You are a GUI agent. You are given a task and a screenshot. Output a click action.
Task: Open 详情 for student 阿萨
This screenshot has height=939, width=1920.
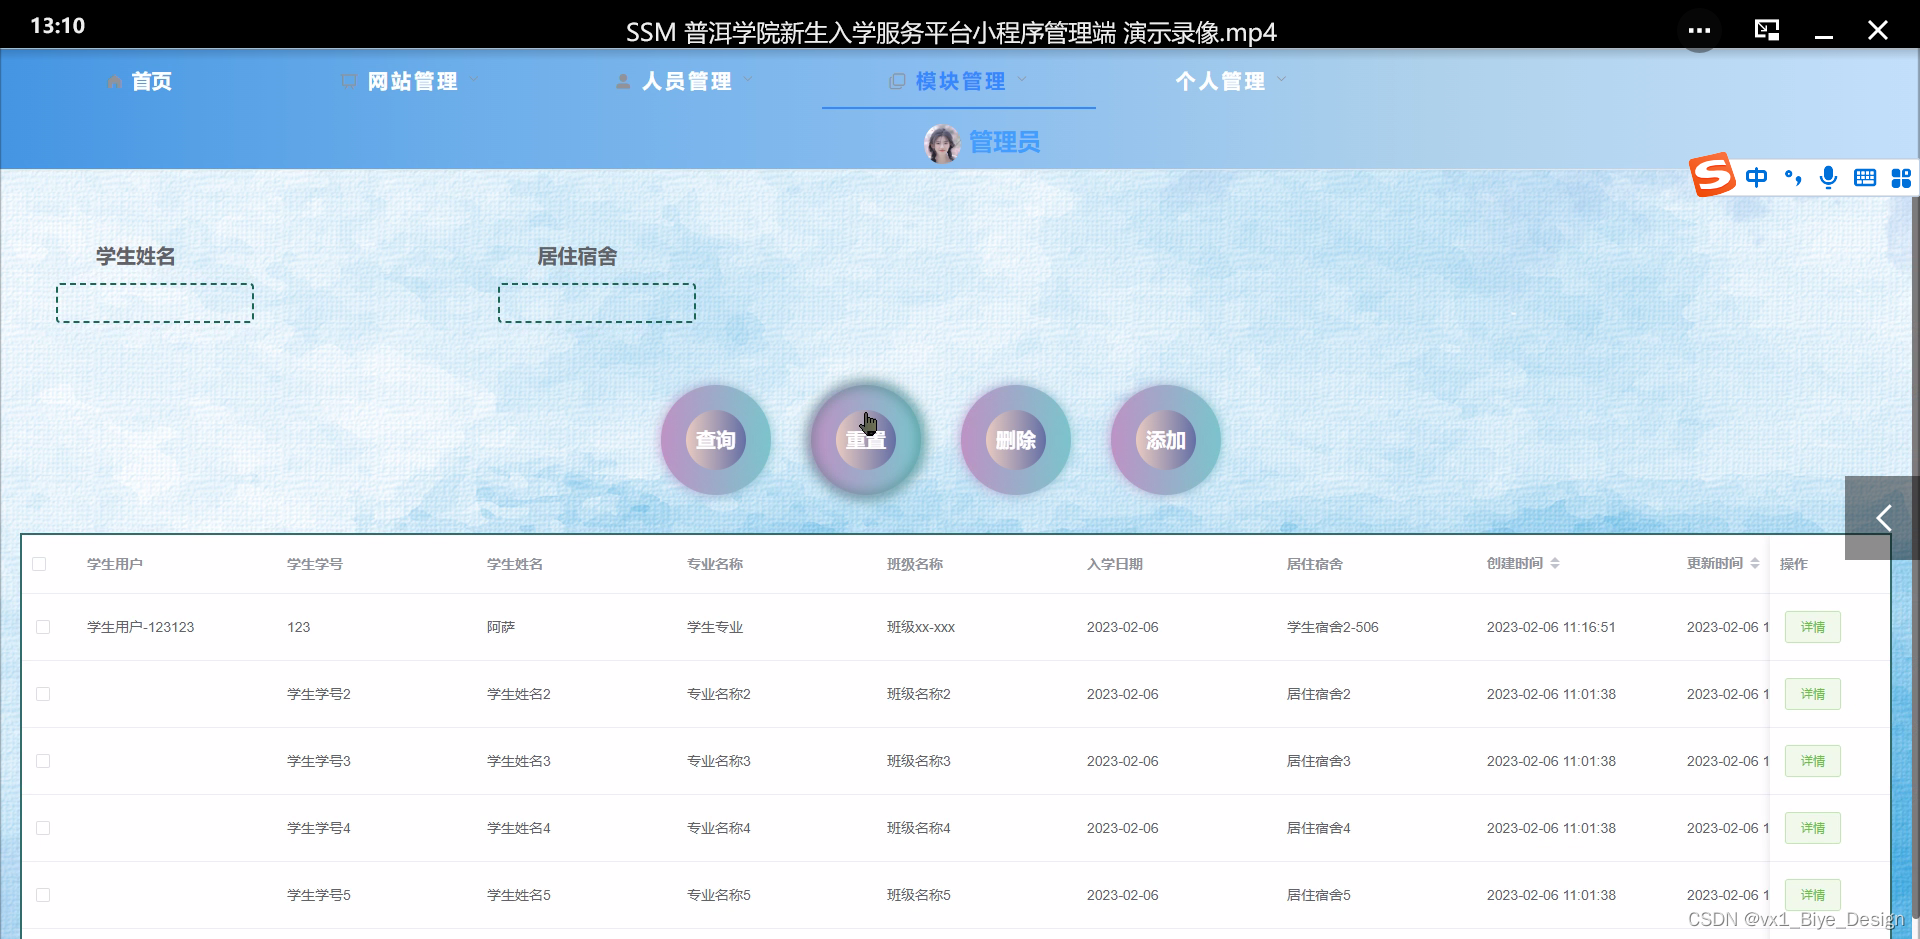point(1813,627)
